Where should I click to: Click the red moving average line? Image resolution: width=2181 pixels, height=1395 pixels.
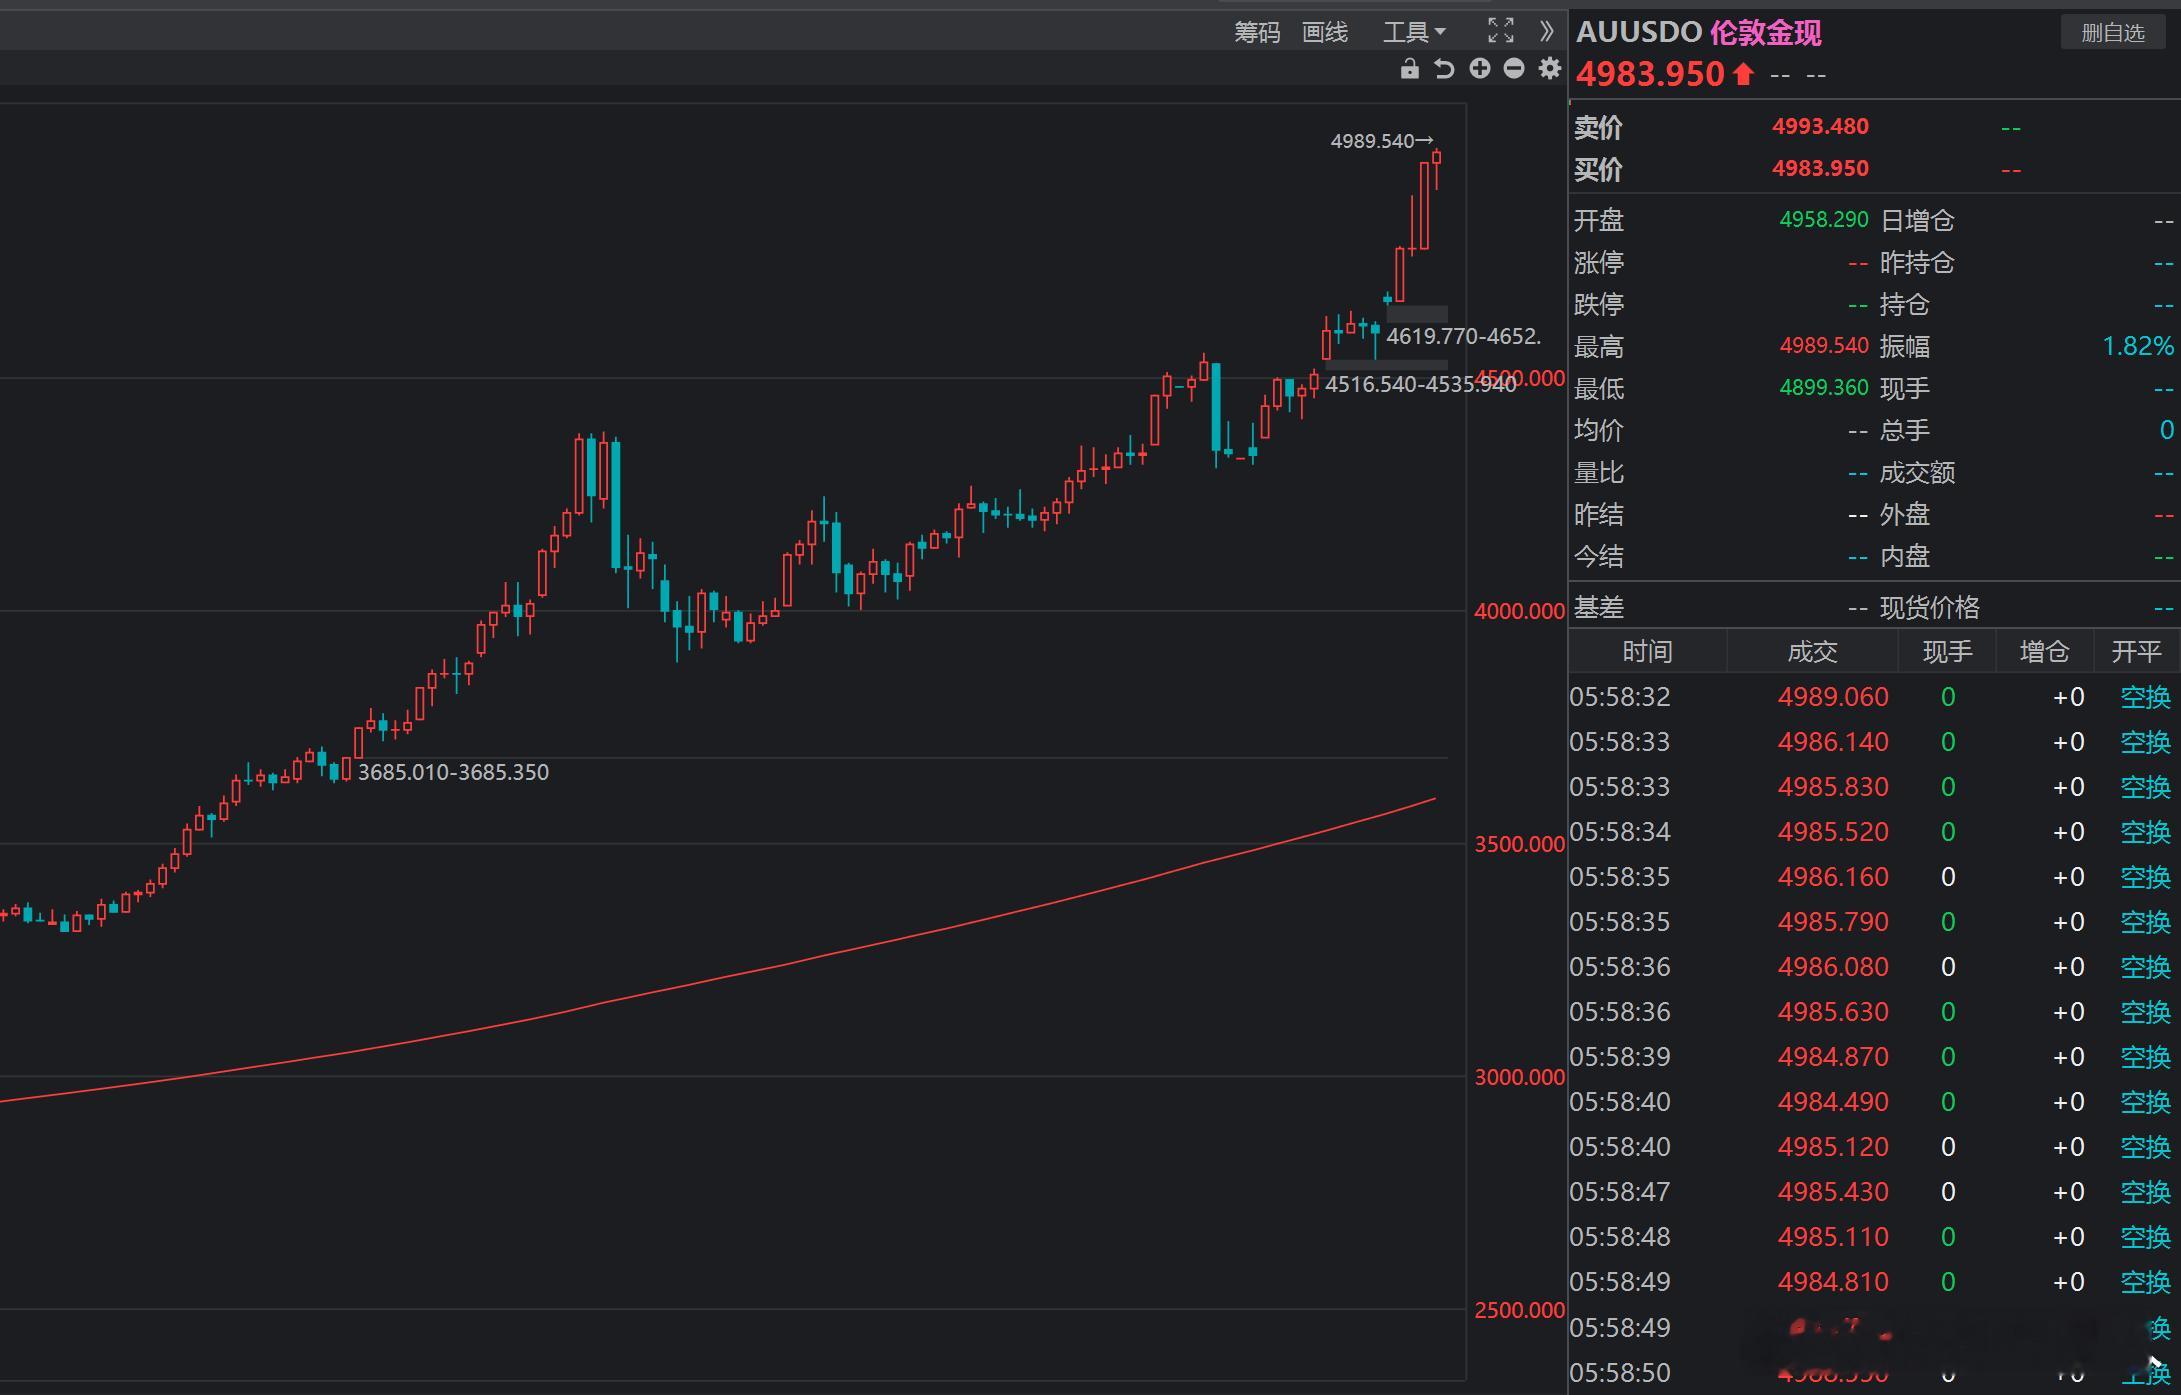[800, 961]
